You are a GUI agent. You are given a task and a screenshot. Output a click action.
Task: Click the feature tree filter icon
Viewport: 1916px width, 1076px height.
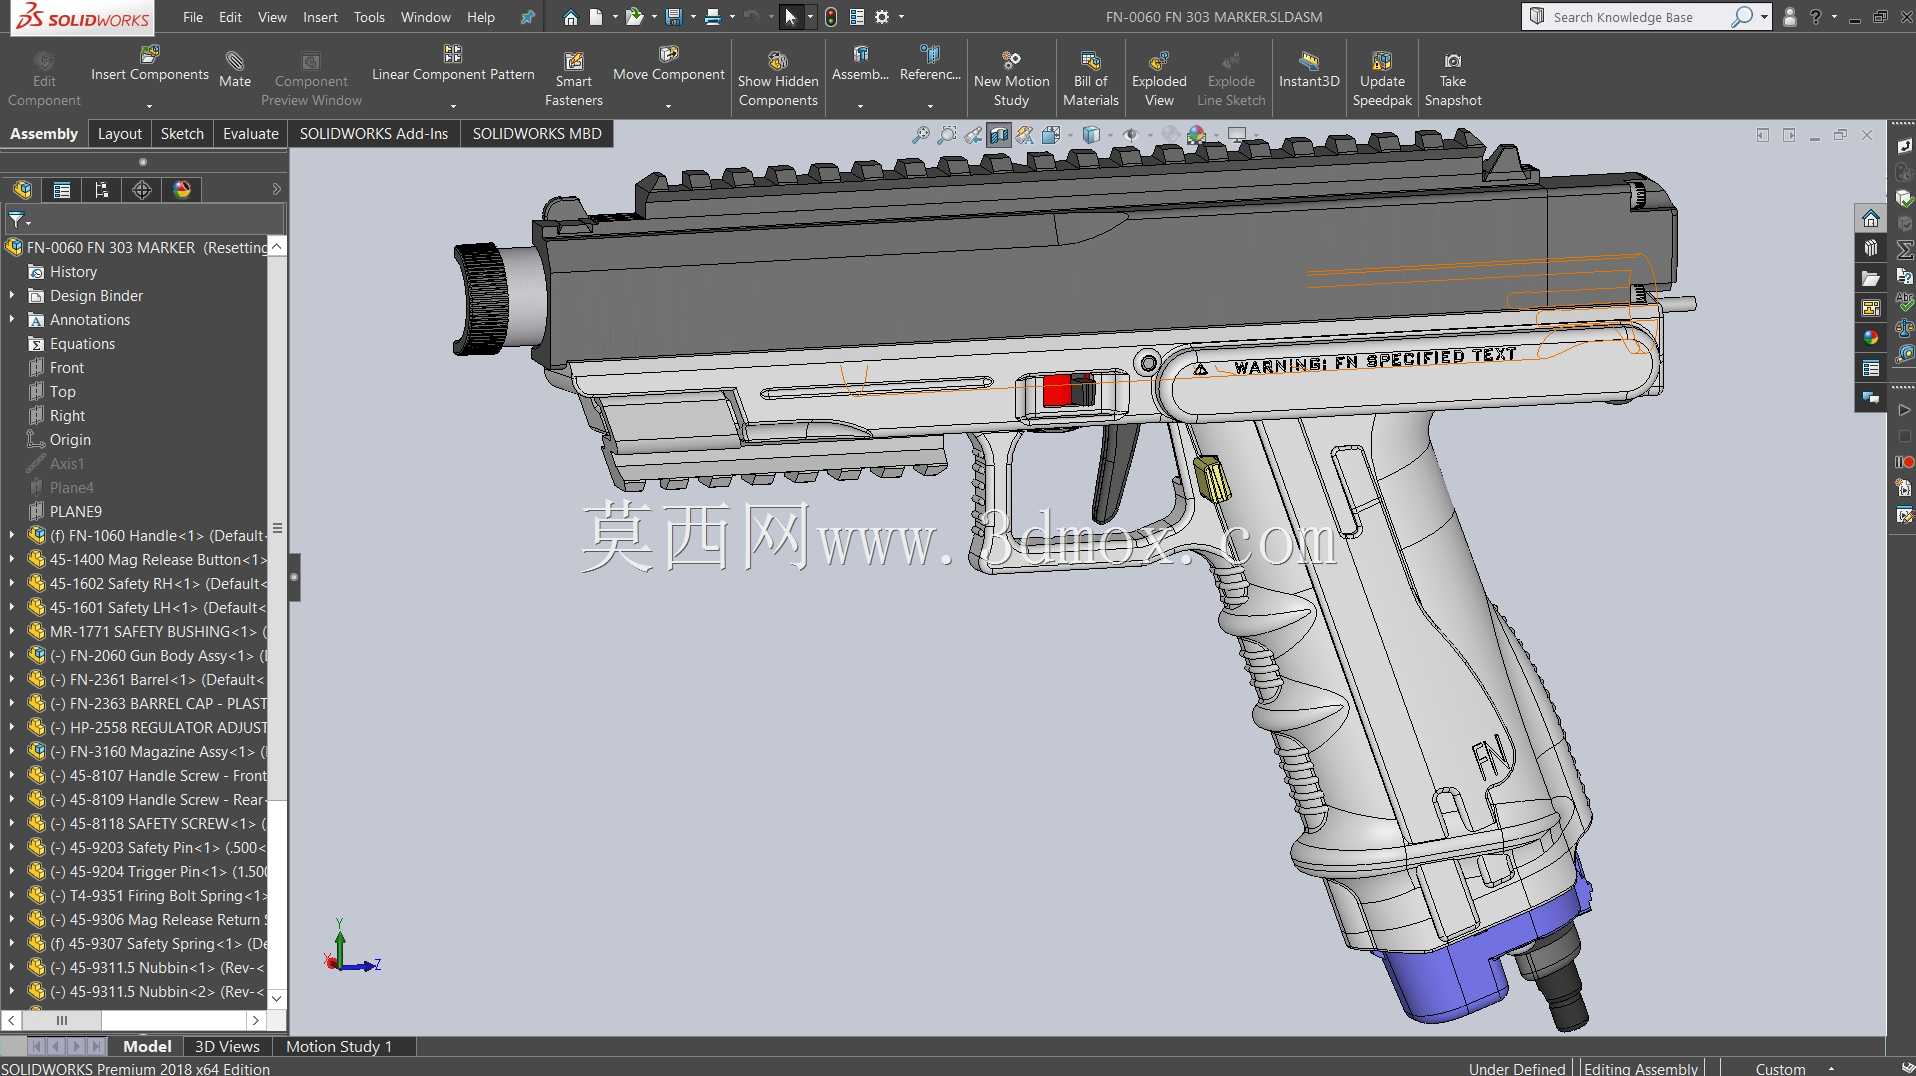[x=18, y=220]
